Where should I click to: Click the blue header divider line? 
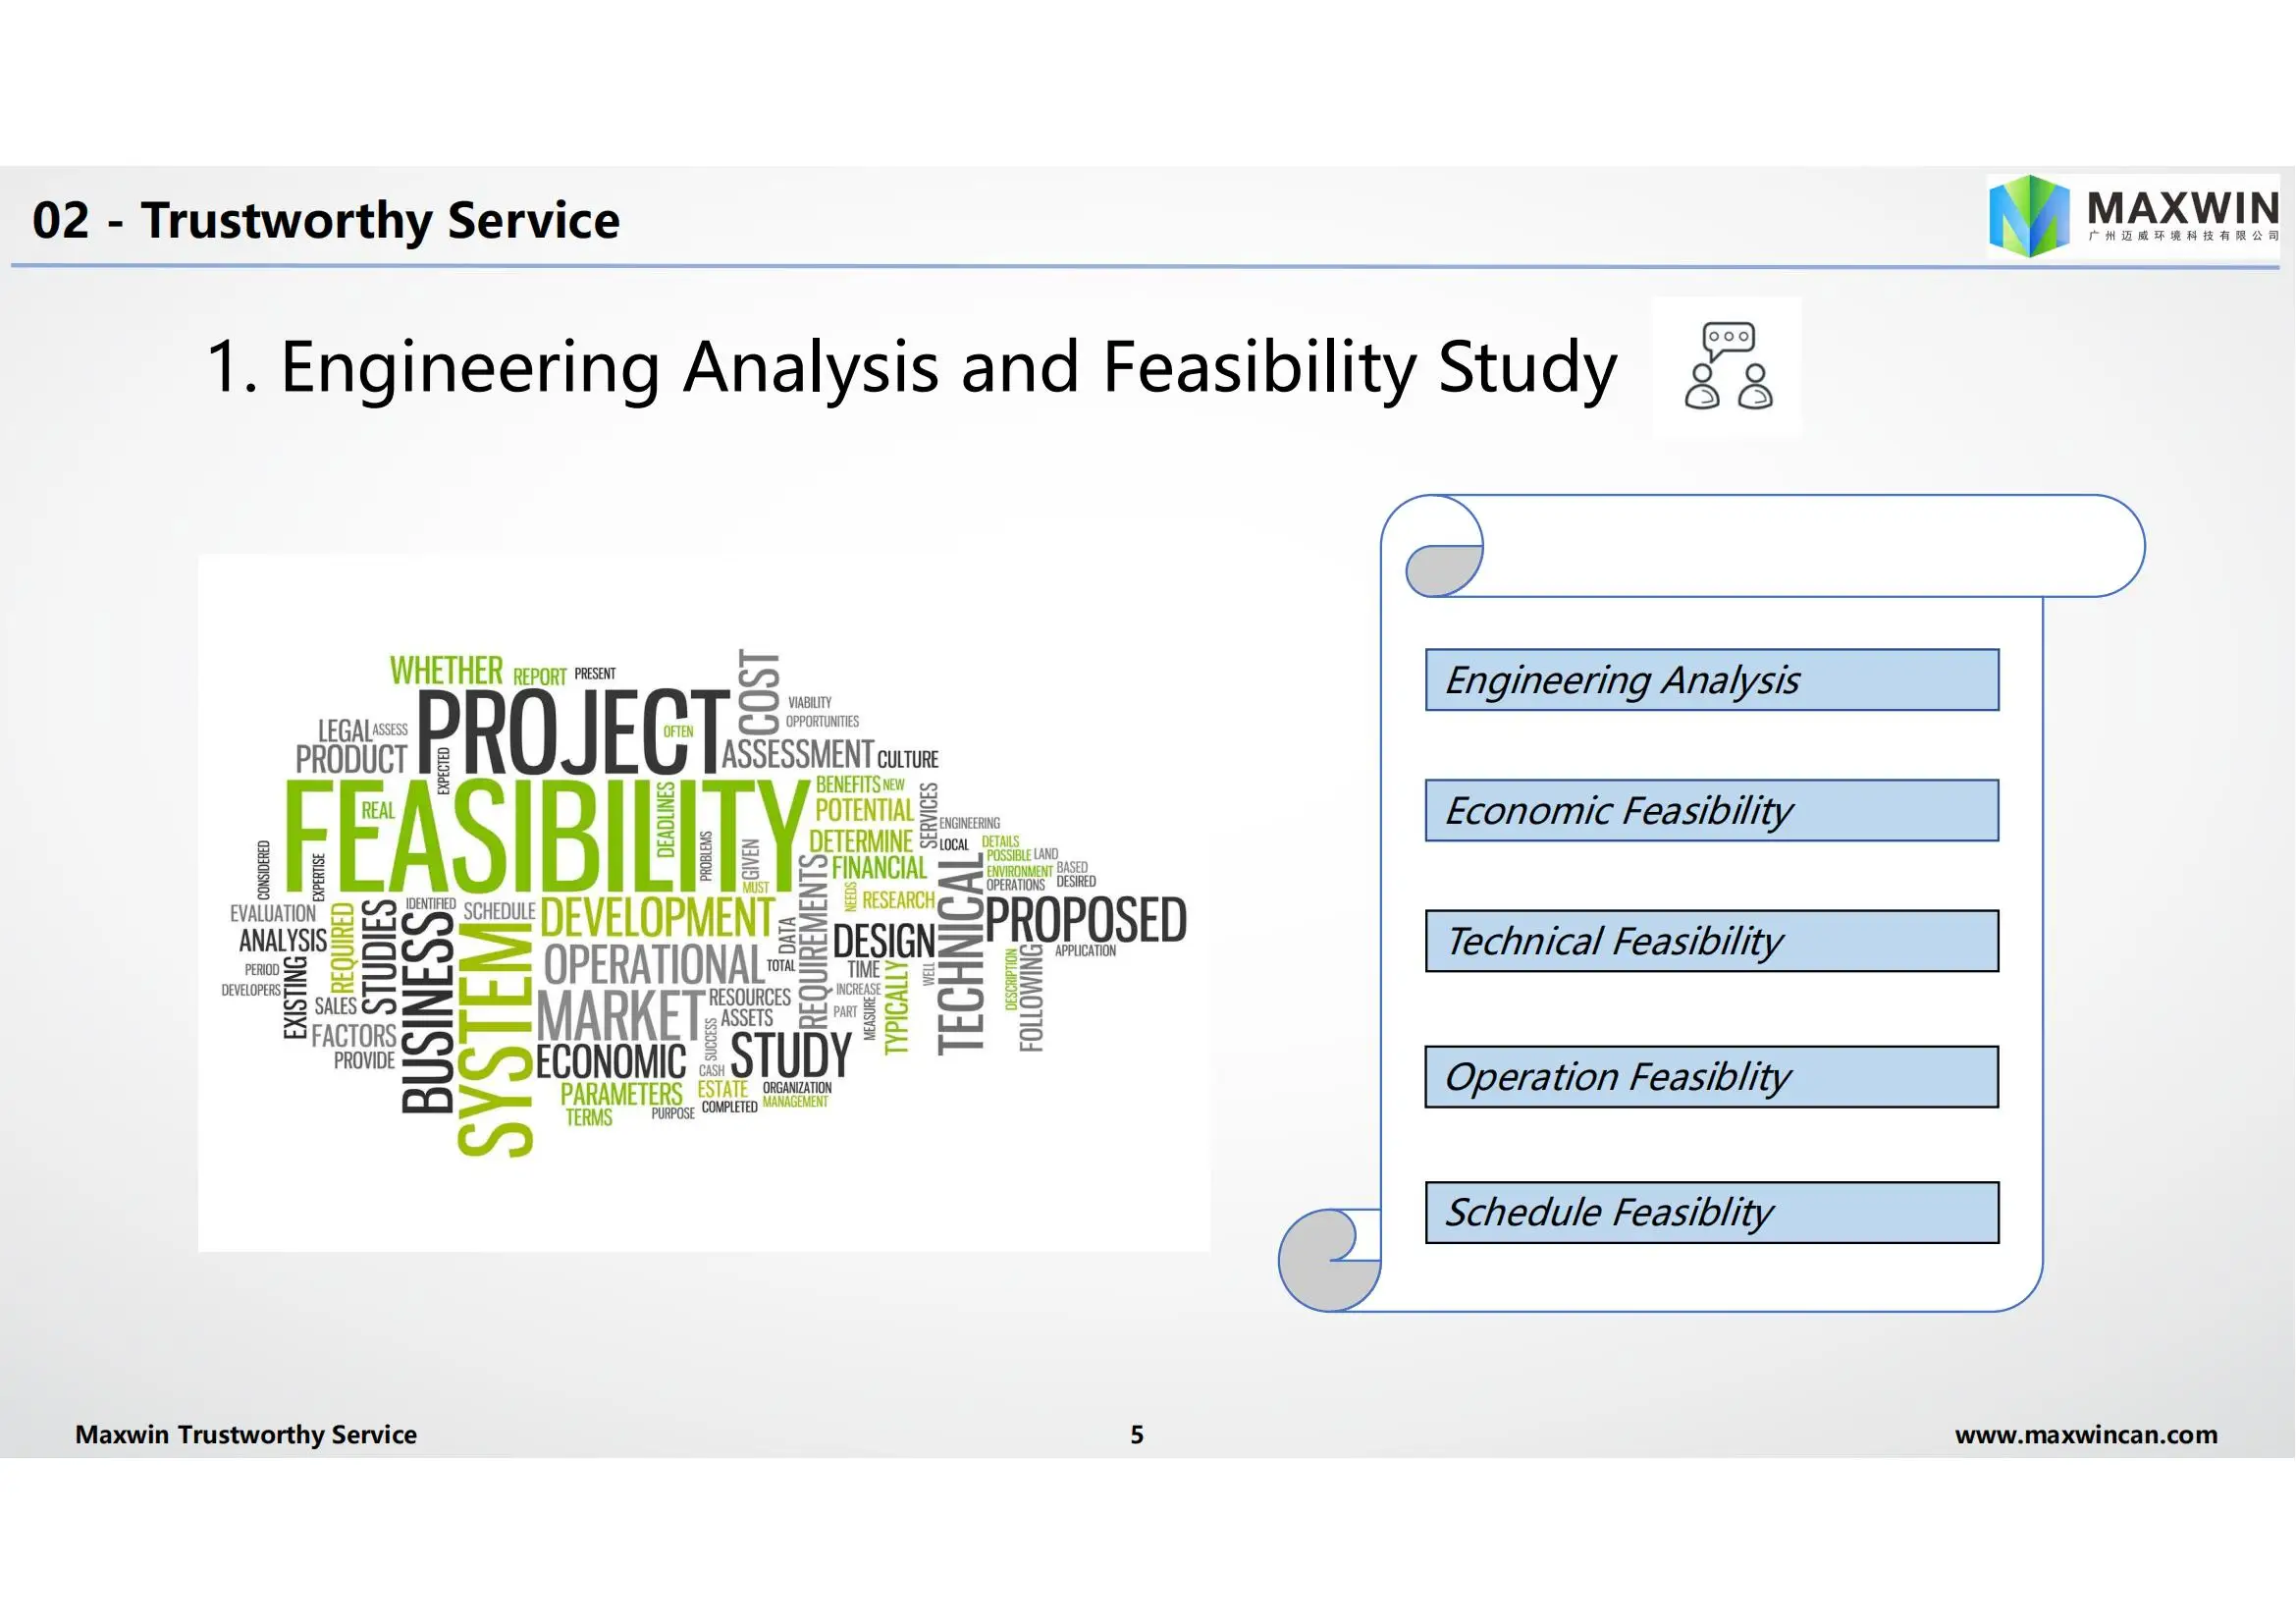[1145, 267]
